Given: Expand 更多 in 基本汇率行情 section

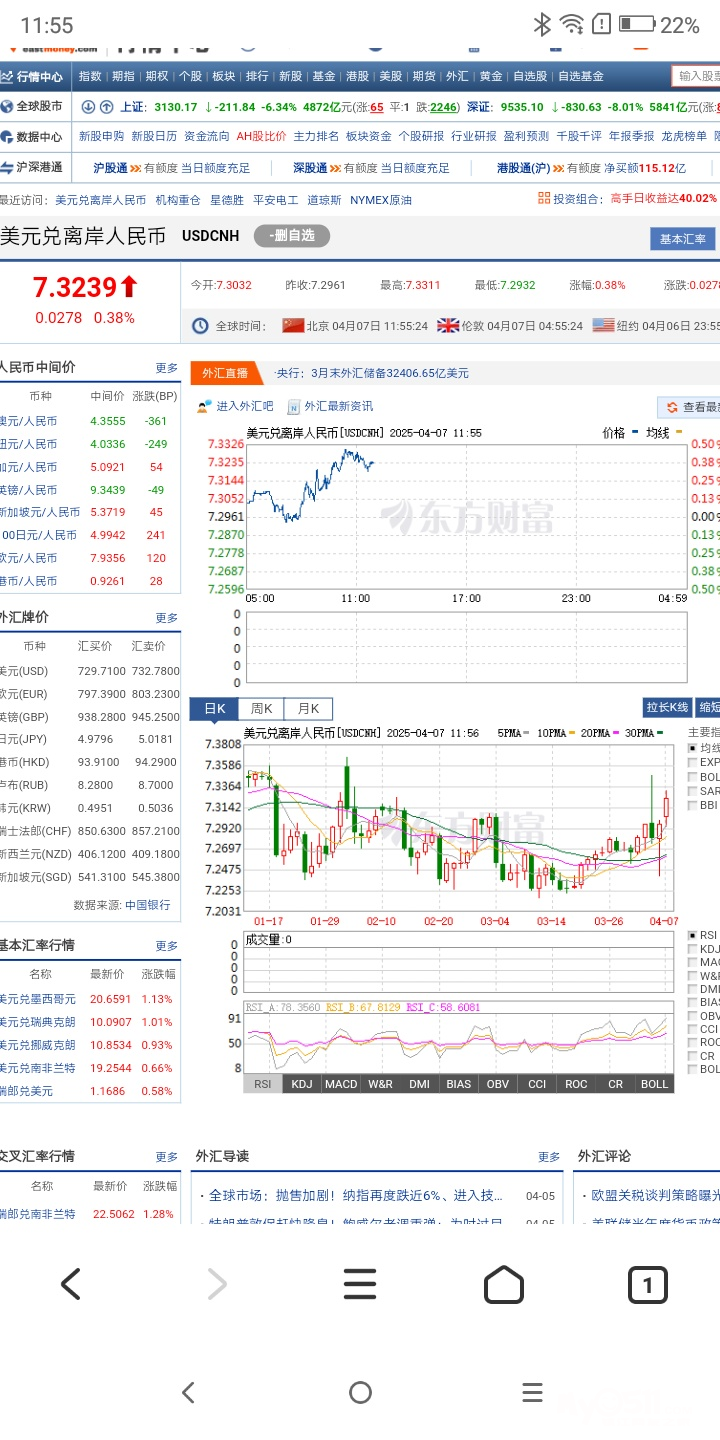Looking at the screenshot, I should point(166,945).
